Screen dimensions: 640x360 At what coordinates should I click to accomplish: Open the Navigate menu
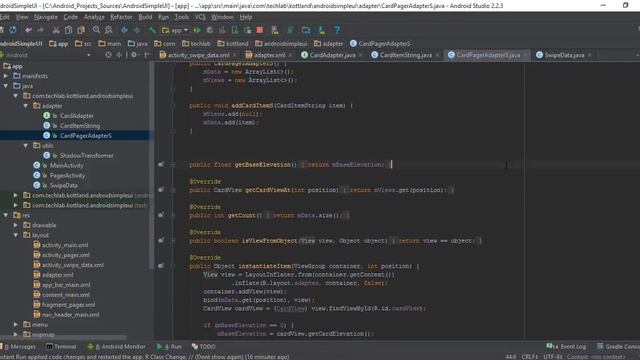45,17
